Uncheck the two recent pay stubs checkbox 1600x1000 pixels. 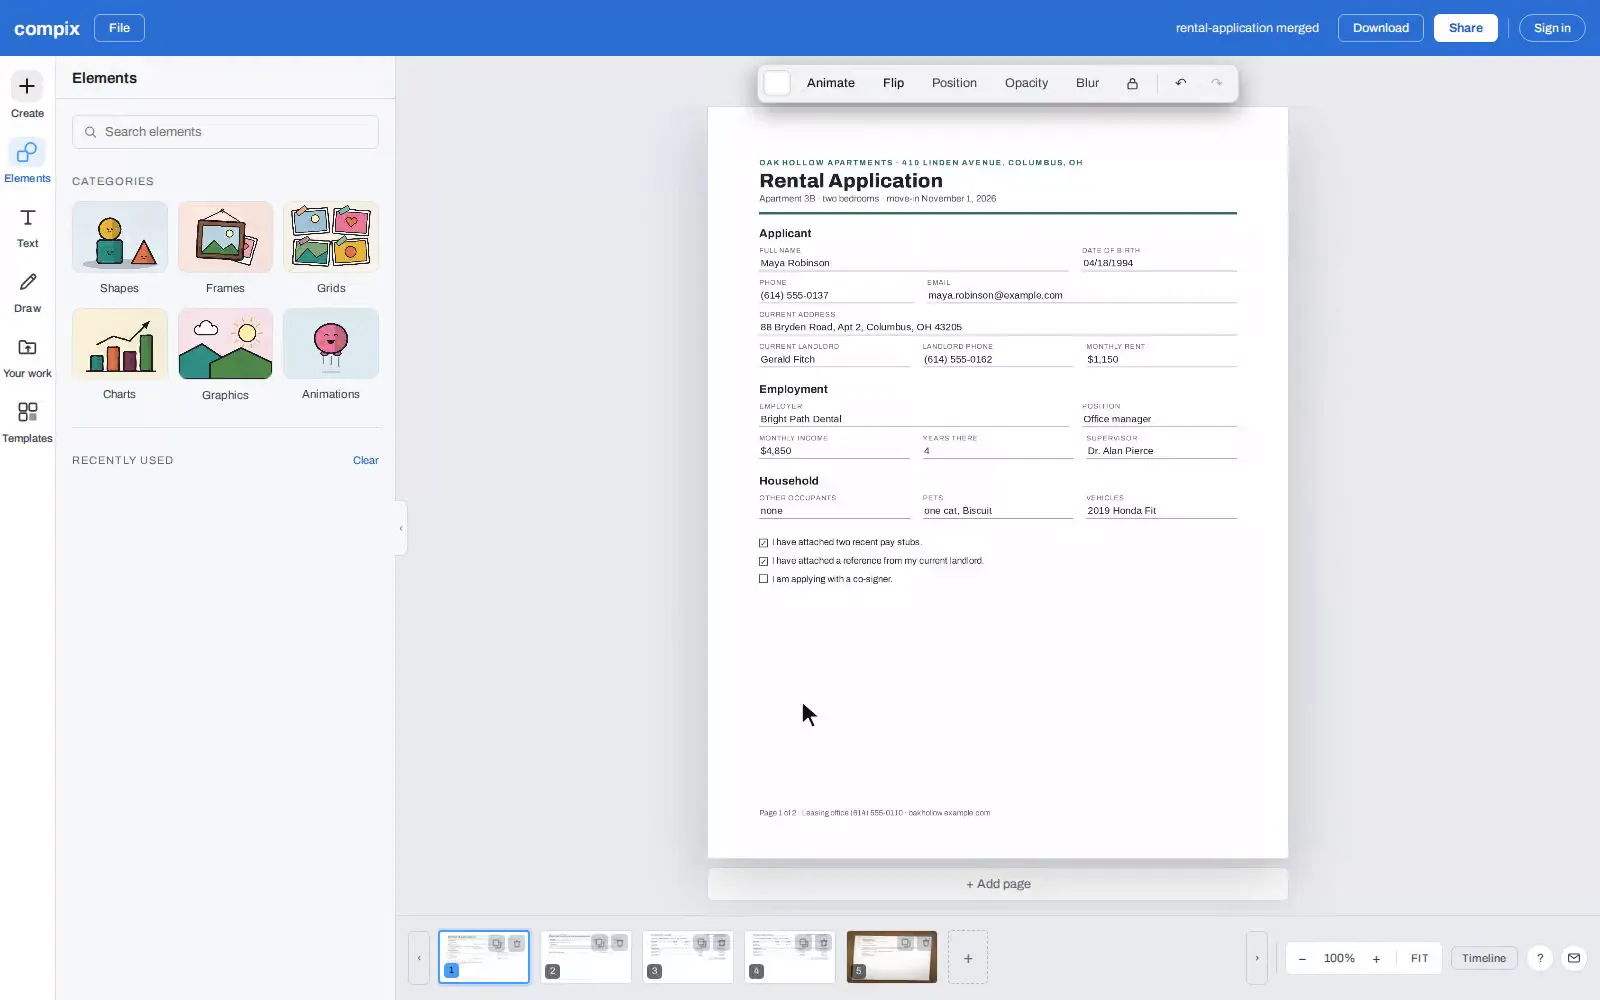point(764,543)
